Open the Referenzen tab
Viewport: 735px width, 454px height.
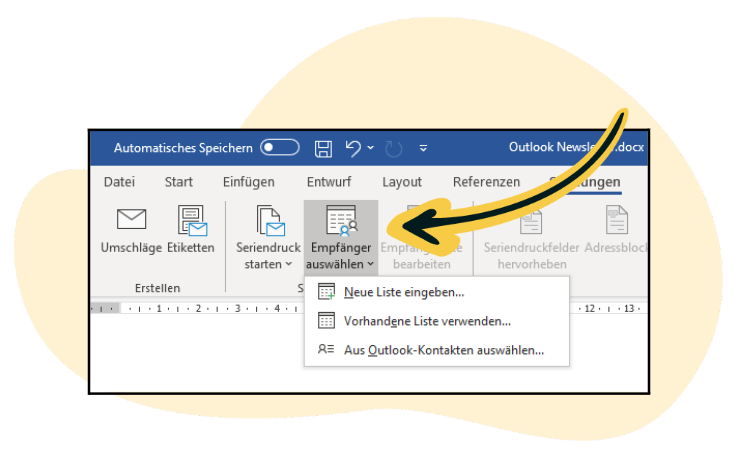point(486,182)
